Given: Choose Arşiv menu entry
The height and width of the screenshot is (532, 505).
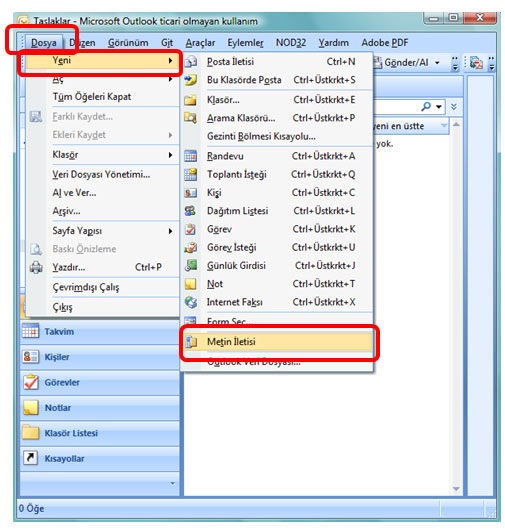Looking at the screenshot, I should point(101,211).
